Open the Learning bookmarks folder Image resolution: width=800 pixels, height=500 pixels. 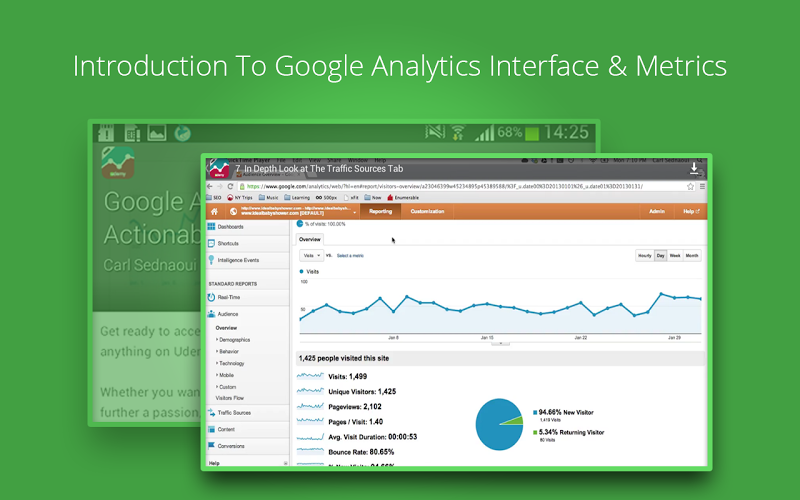tap(297, 197)
